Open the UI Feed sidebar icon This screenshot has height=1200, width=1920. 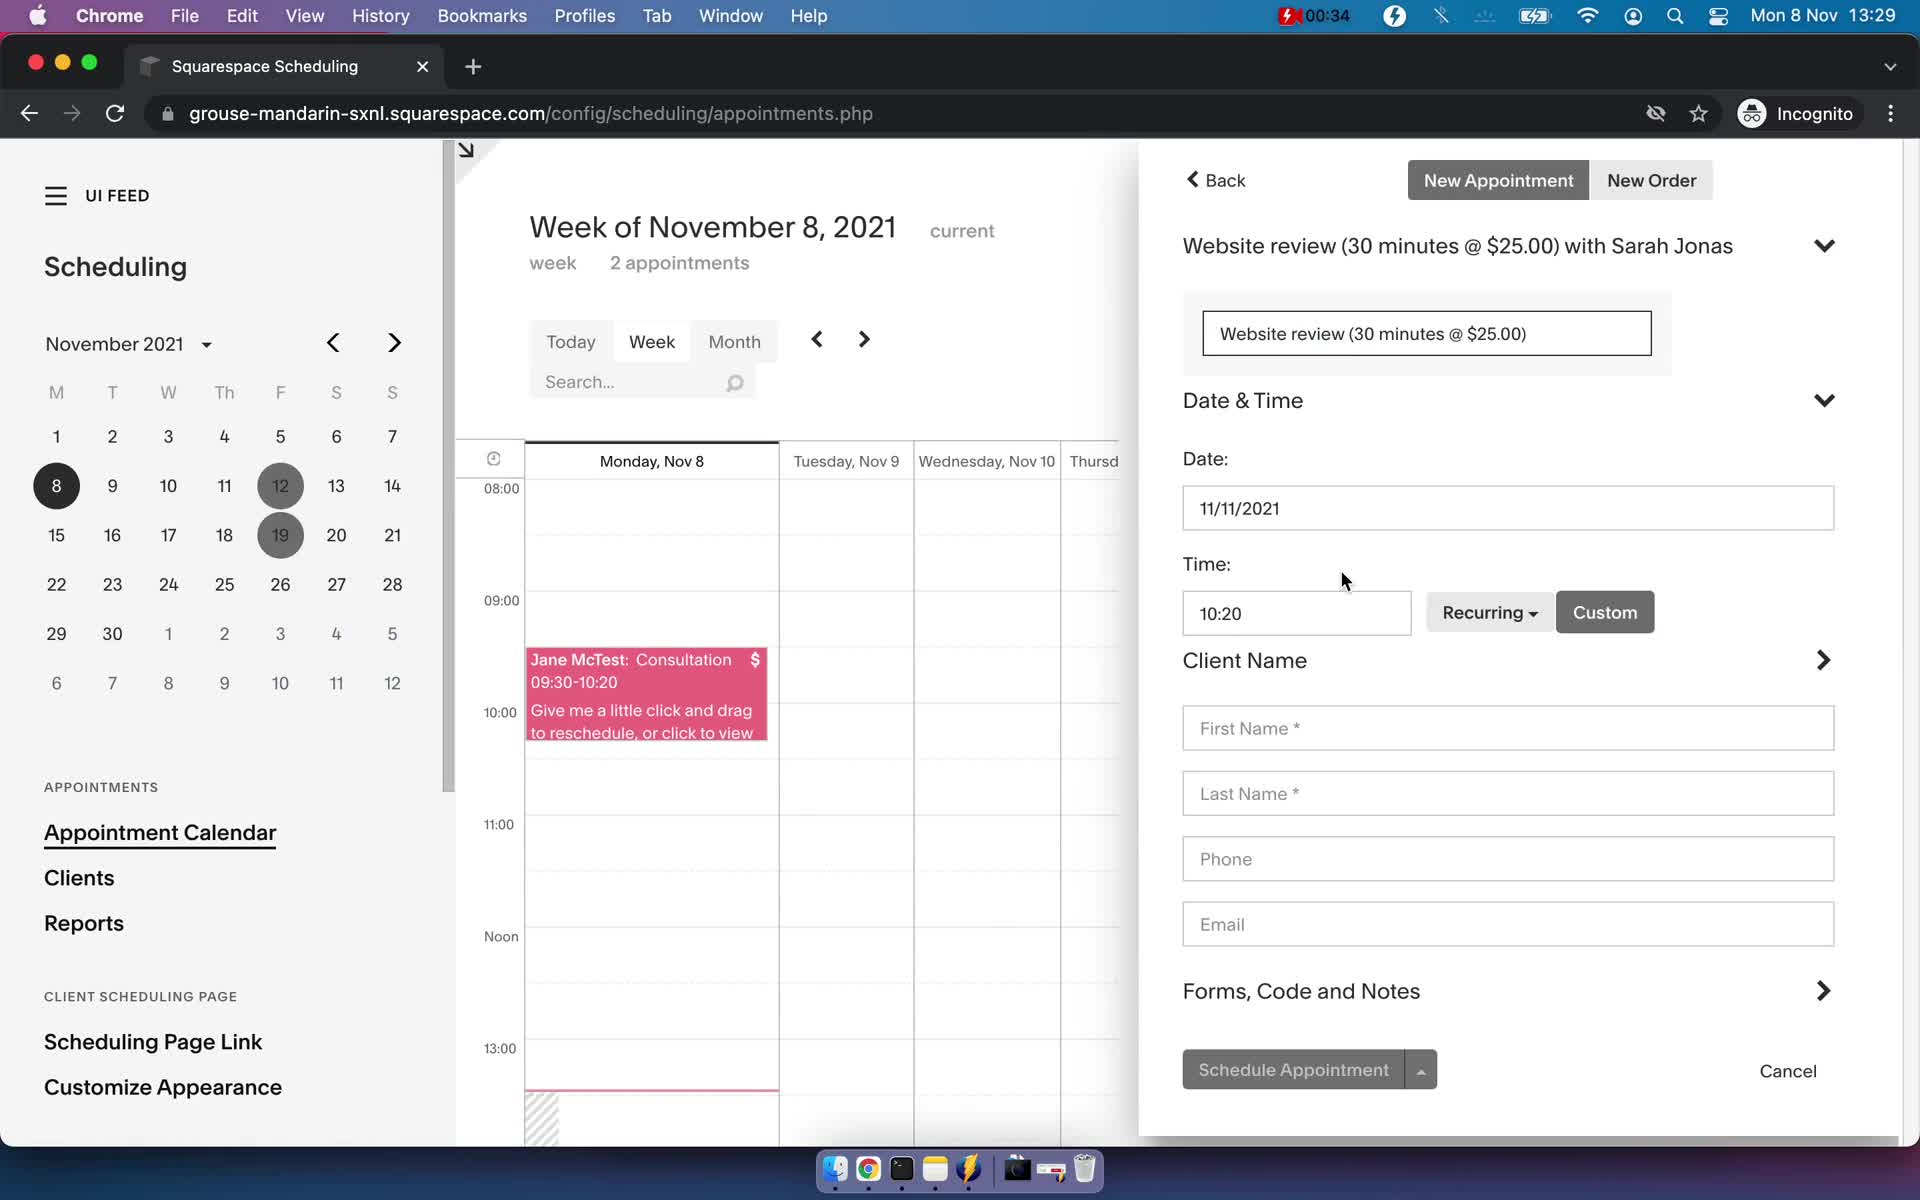pos(55,195)
